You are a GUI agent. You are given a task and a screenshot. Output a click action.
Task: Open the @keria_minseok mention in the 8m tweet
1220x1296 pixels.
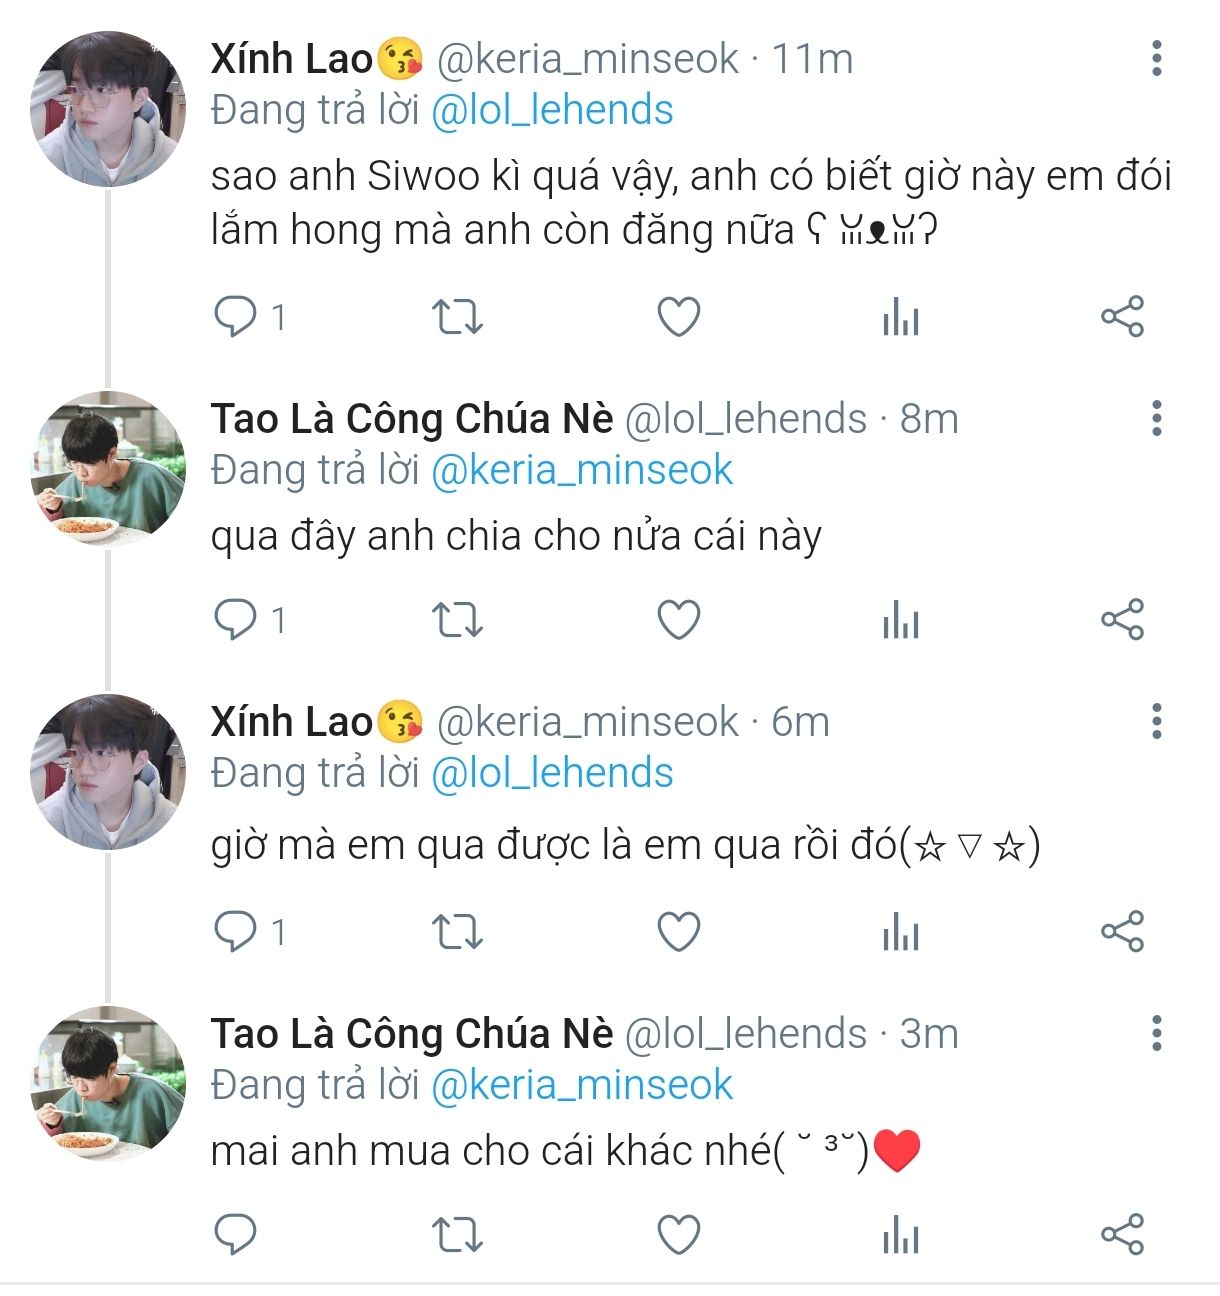click(x=582, y=470)
